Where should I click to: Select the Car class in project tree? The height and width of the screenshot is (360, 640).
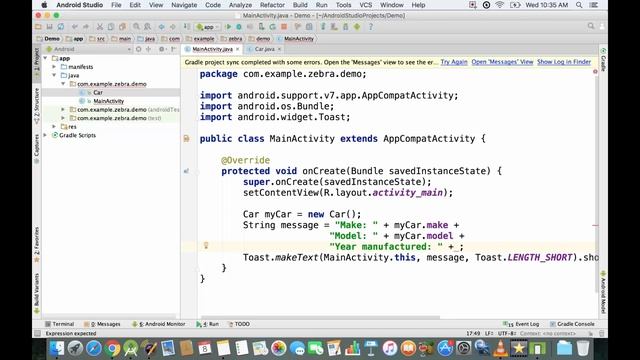point(98,92)
